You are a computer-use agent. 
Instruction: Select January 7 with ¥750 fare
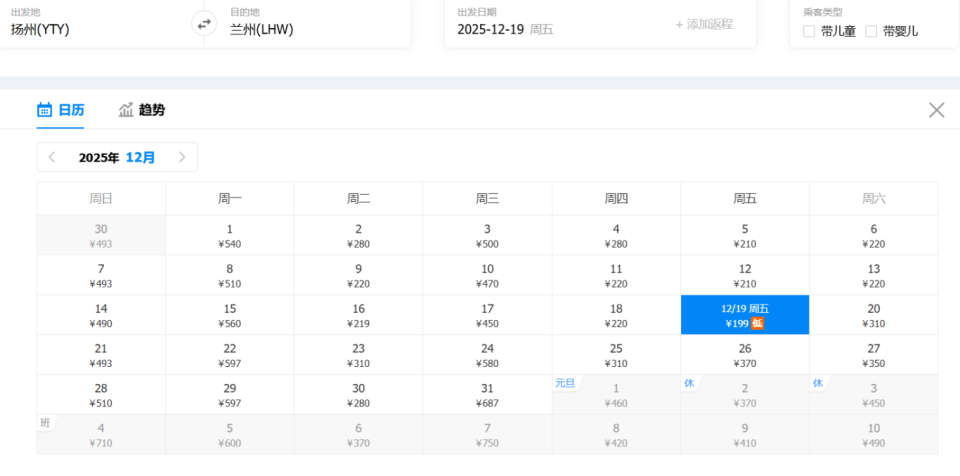pyautogui.click(x=487, y=434)
